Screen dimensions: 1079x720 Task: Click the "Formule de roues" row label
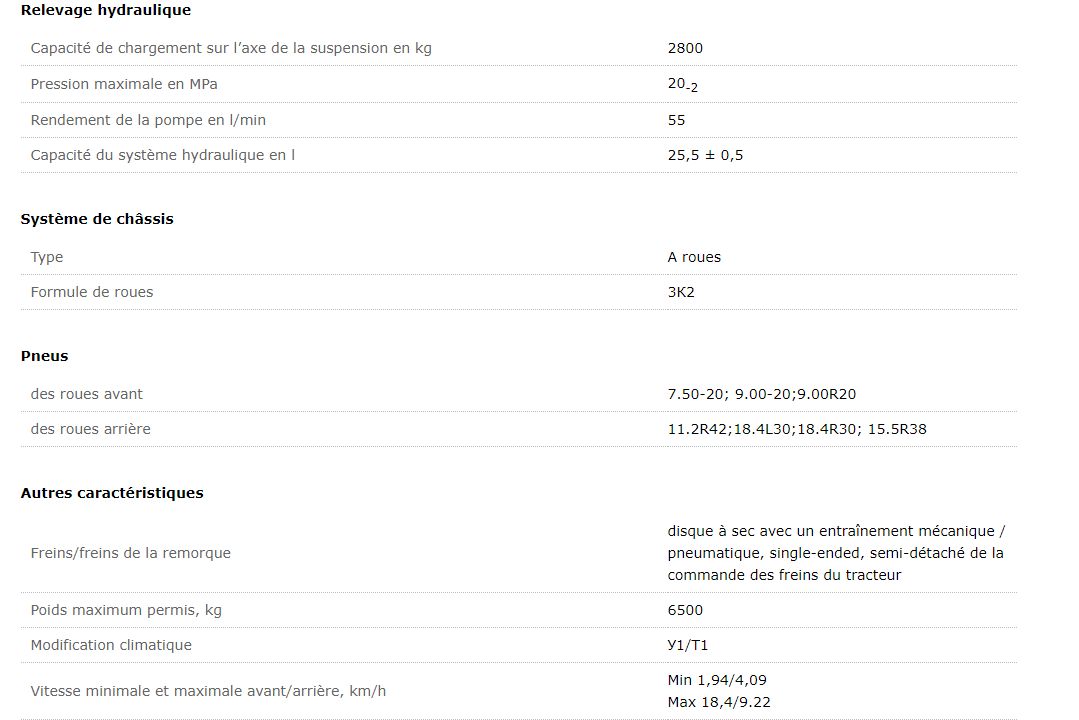pos(92,292)
